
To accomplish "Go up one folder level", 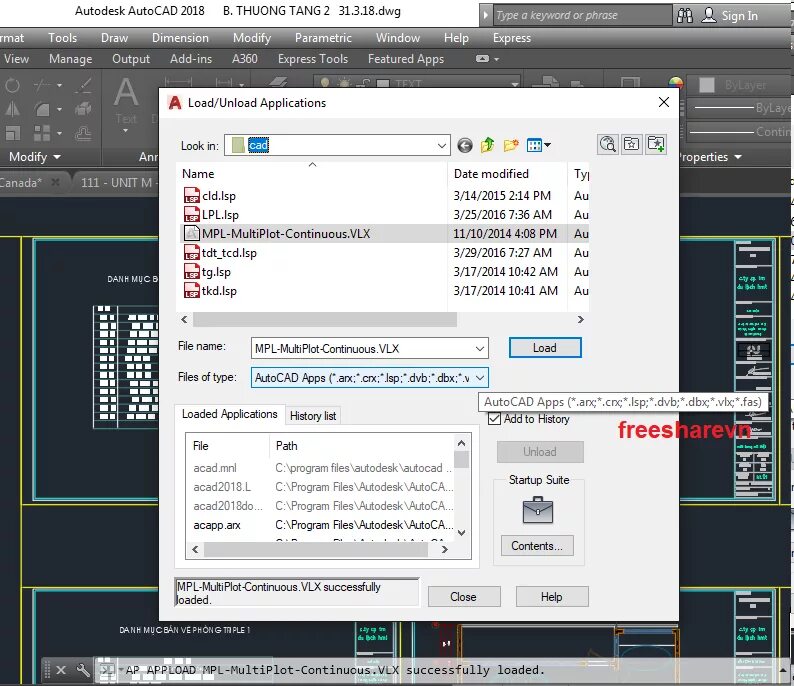I will coord(487,145).
